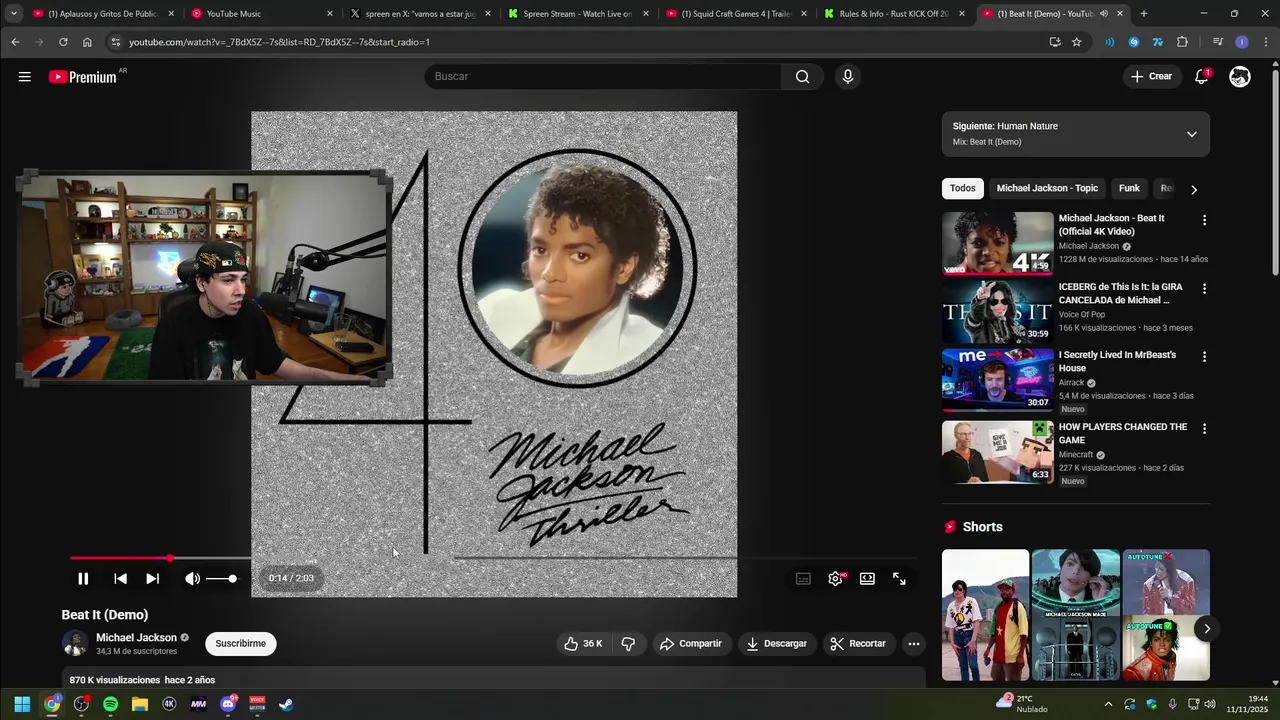Screen dimensions: 1280x720
Task: Select the Todos filter chip
Action: 963,188
